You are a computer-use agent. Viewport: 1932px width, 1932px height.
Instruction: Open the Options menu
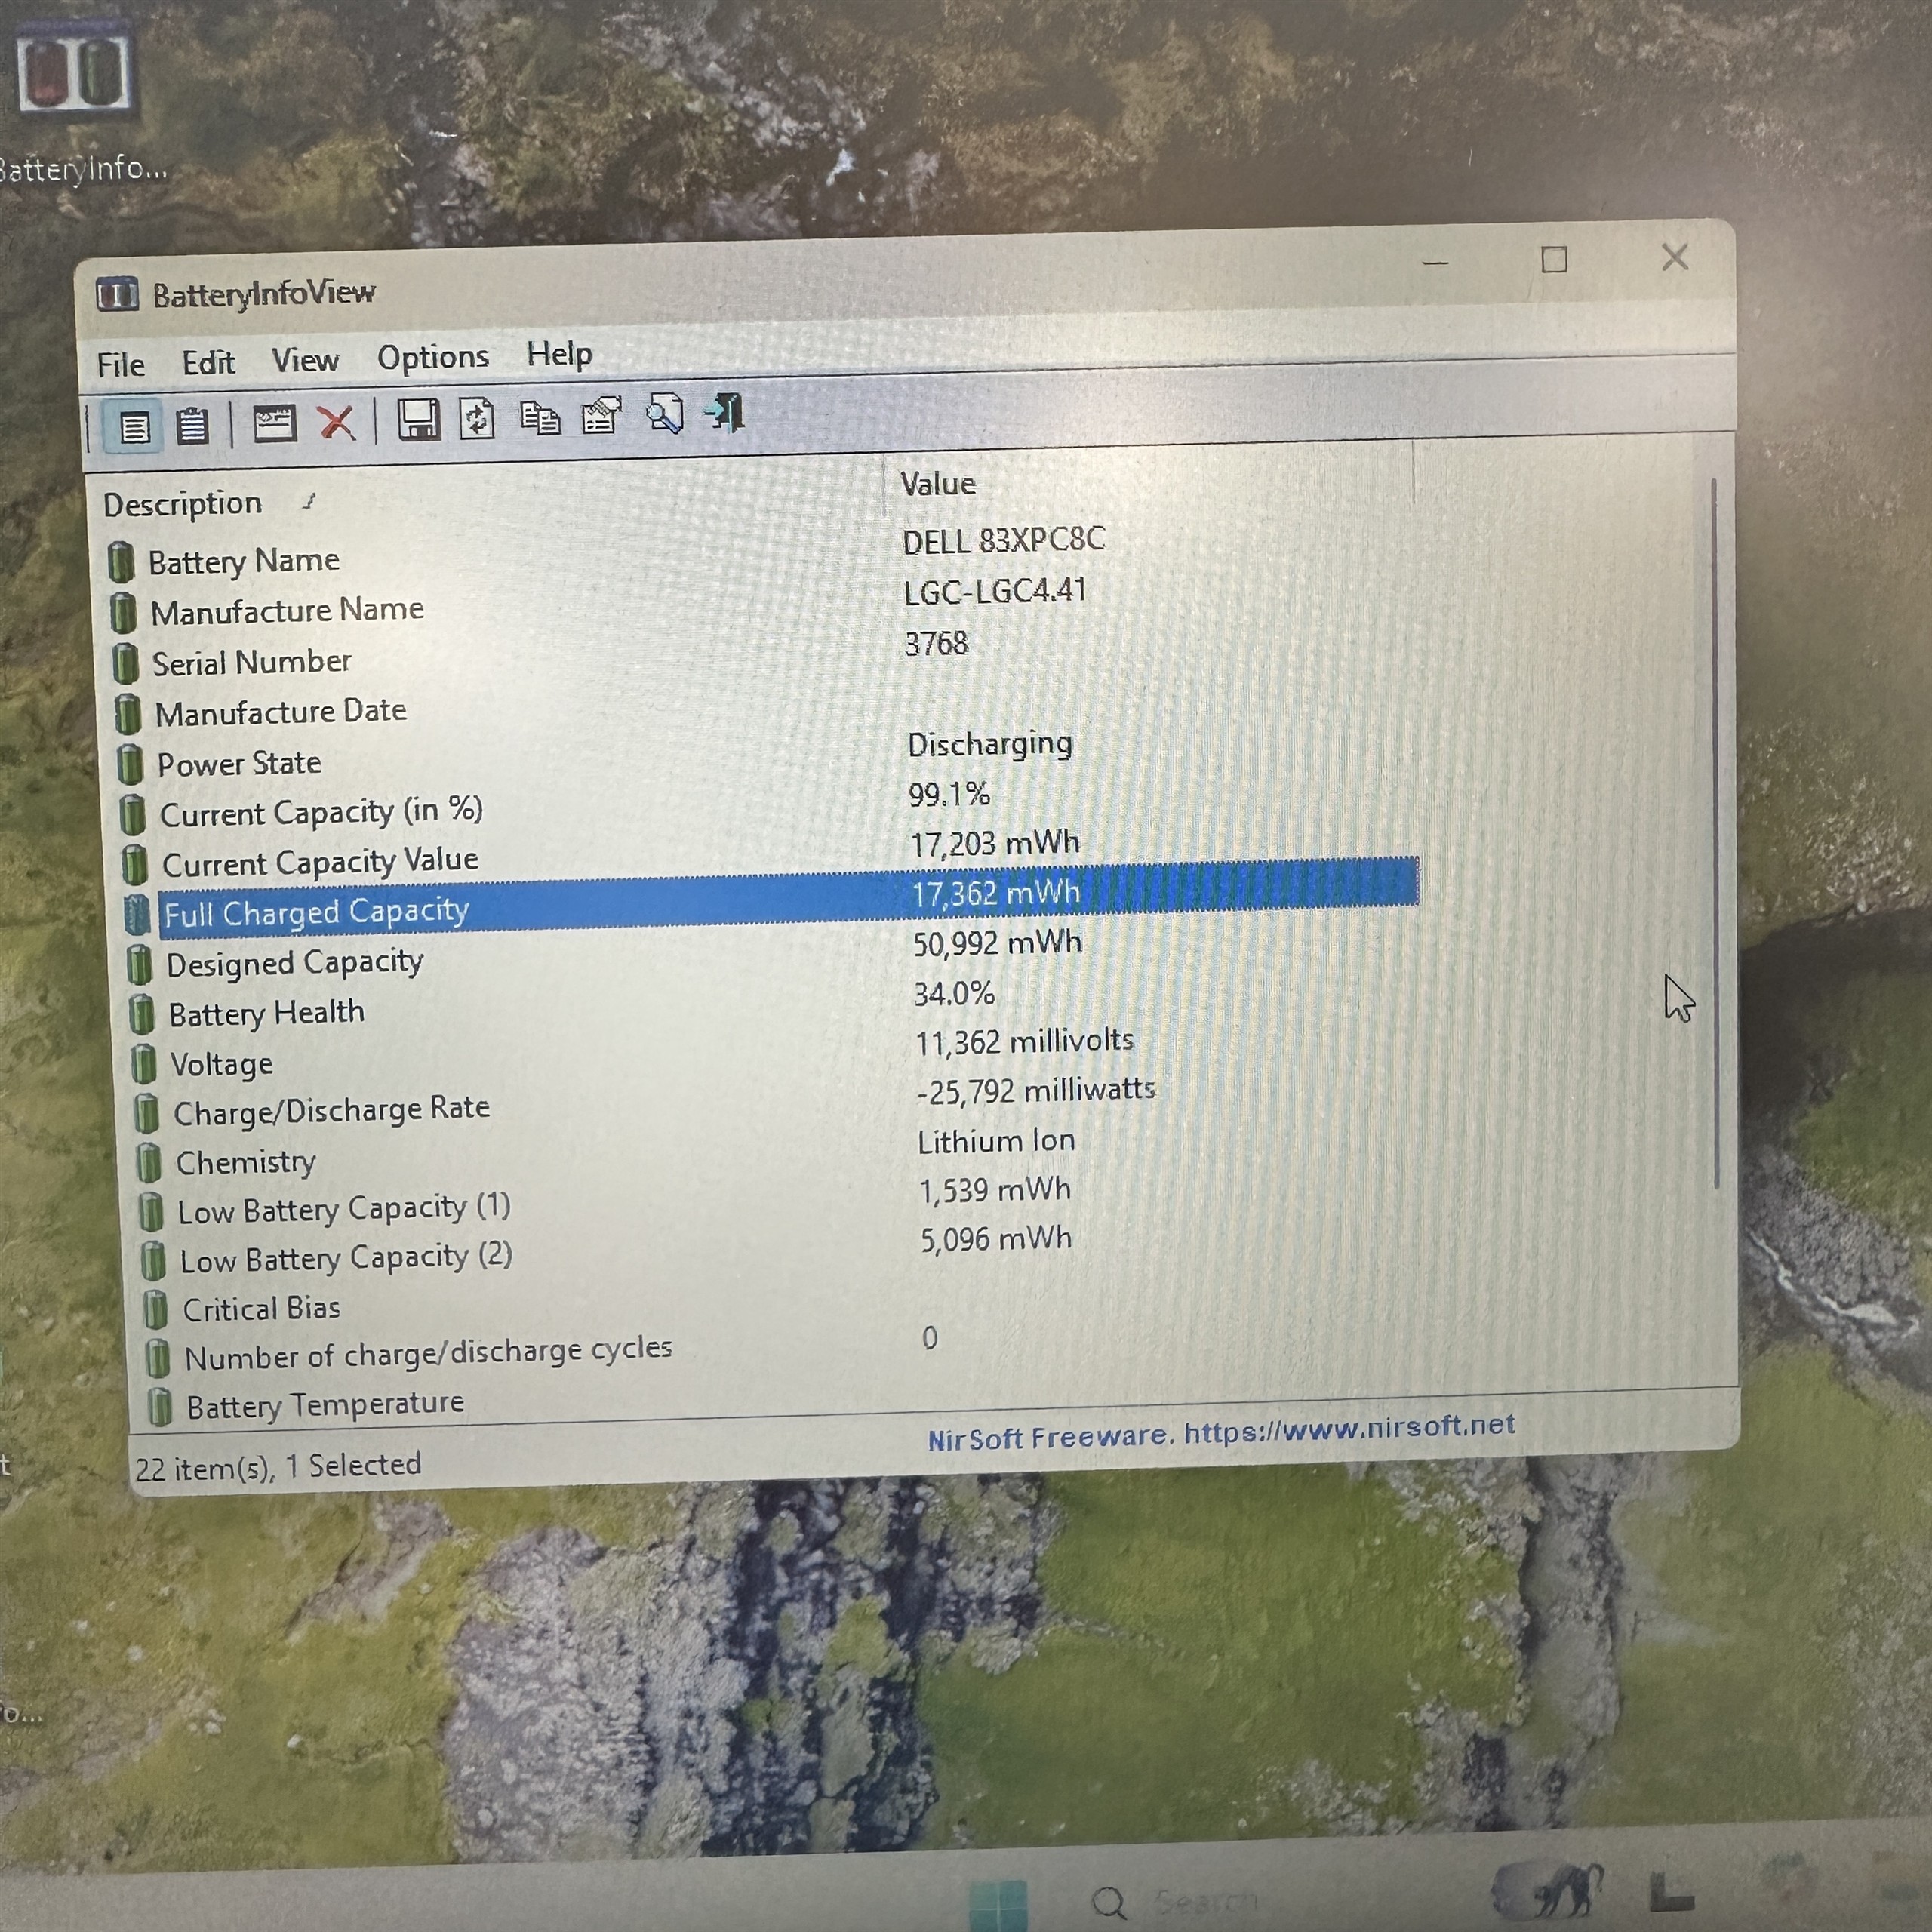coord(432,357)
